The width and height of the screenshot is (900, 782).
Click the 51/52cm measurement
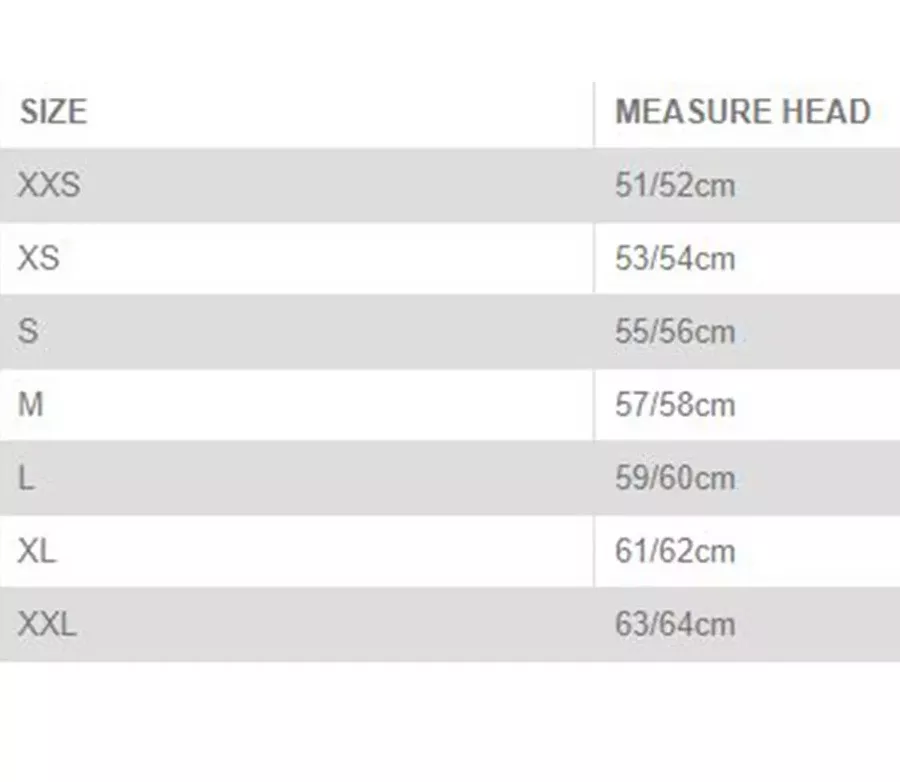pos(674,185)
